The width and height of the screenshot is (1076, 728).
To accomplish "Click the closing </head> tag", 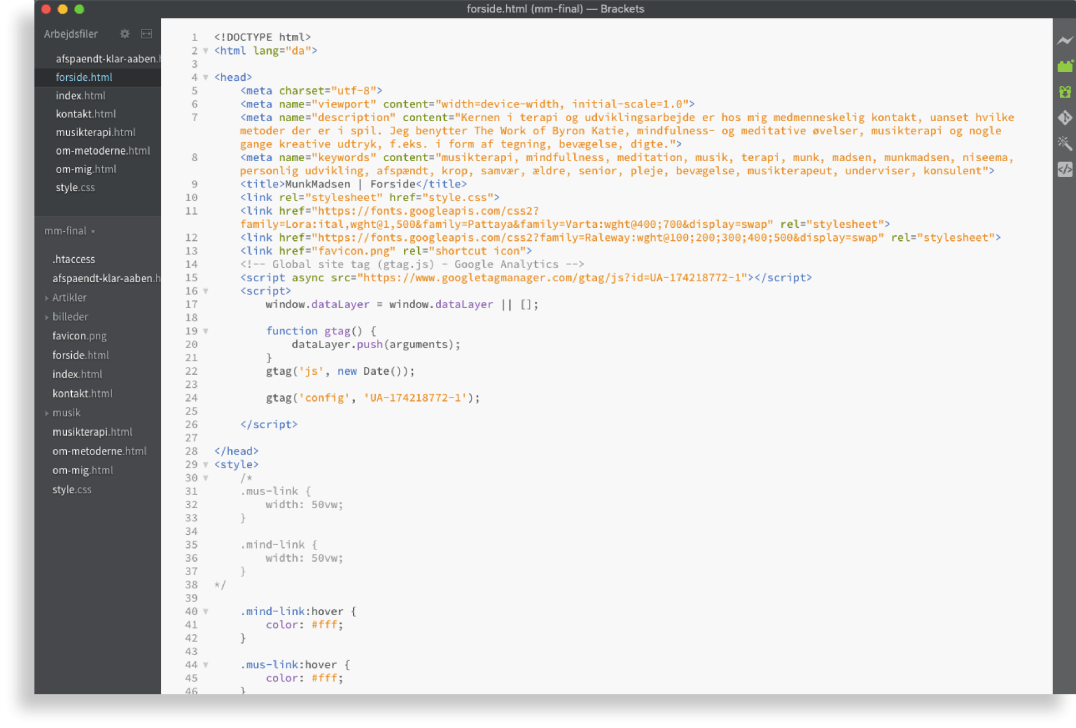I will pos(236,451).
